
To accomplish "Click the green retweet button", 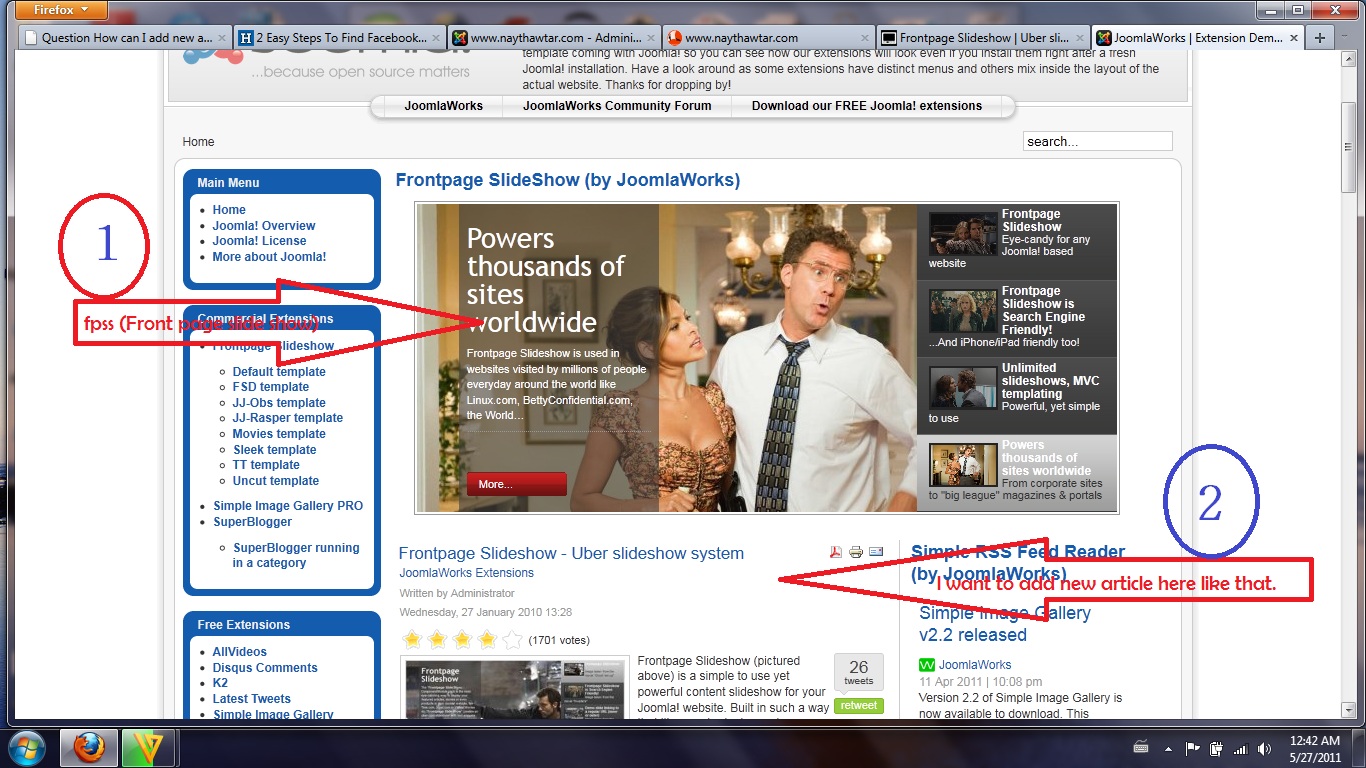I will pos(859,705).
